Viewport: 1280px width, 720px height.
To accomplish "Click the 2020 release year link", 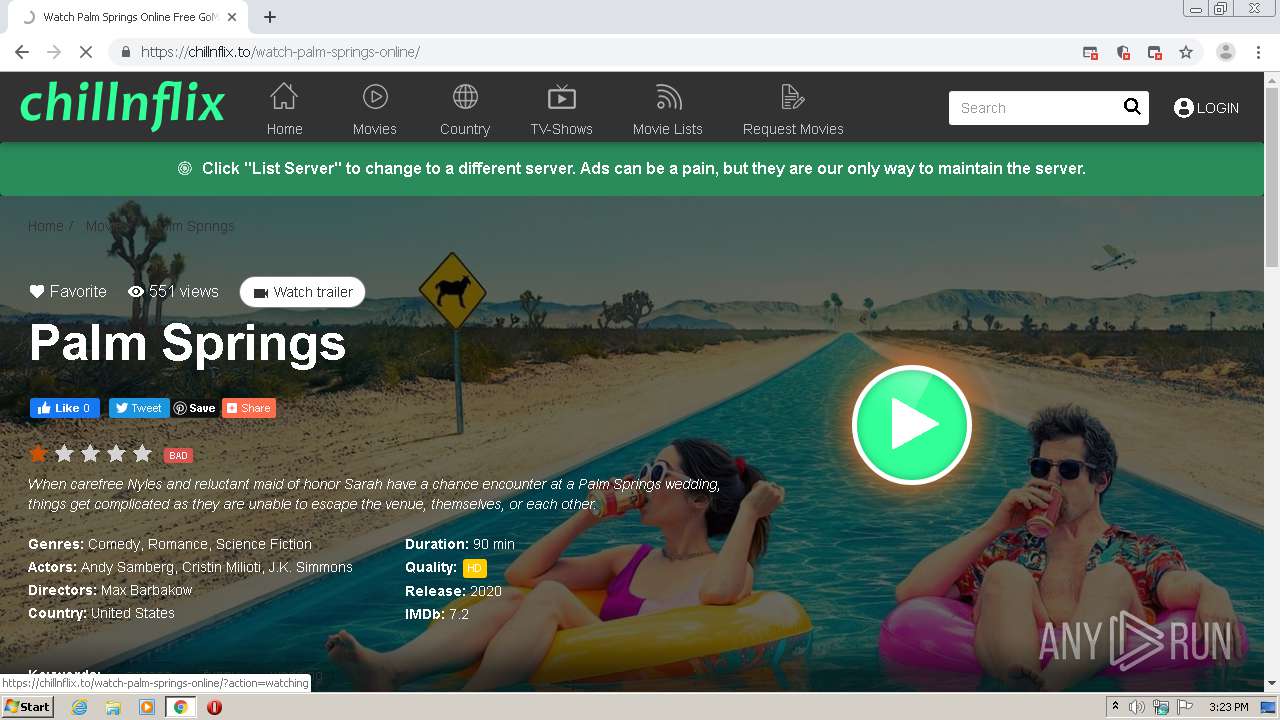I will pos(486,591).
